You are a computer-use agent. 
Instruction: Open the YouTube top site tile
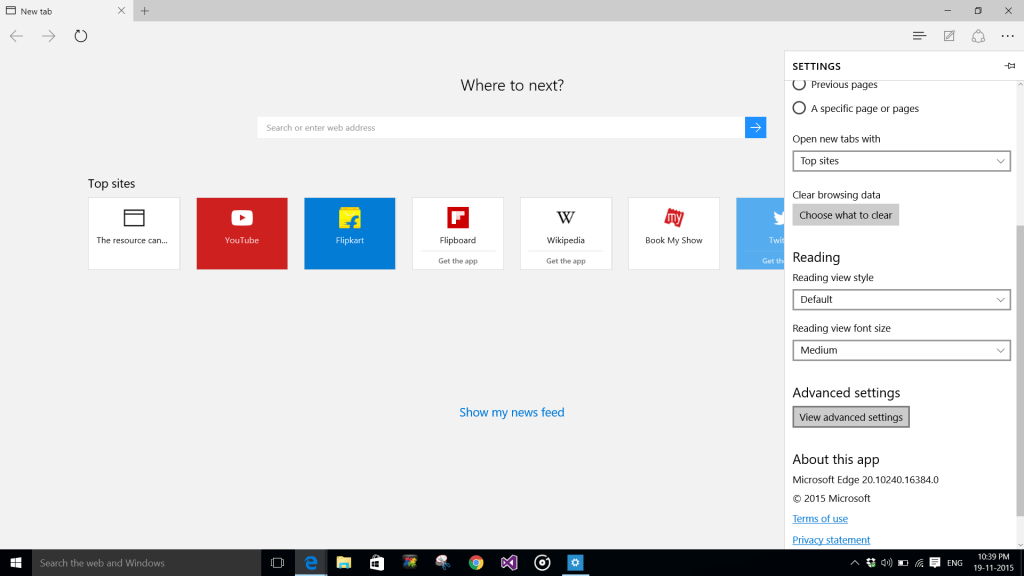tap(242, 233)
